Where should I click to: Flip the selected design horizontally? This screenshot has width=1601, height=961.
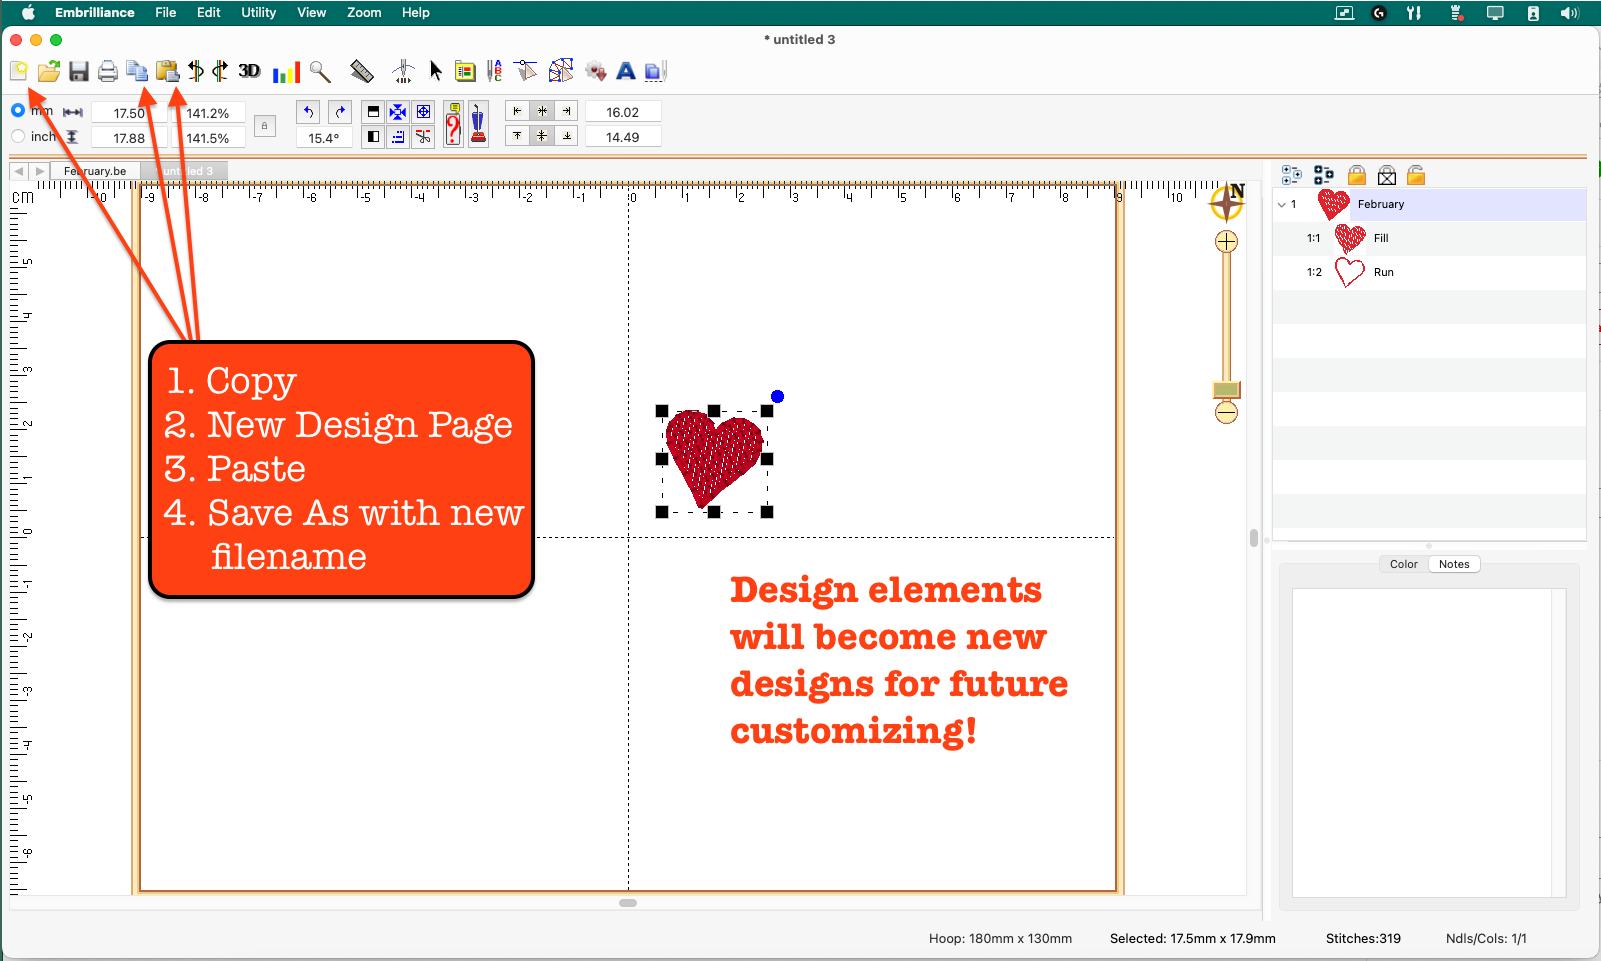(196, 71)
